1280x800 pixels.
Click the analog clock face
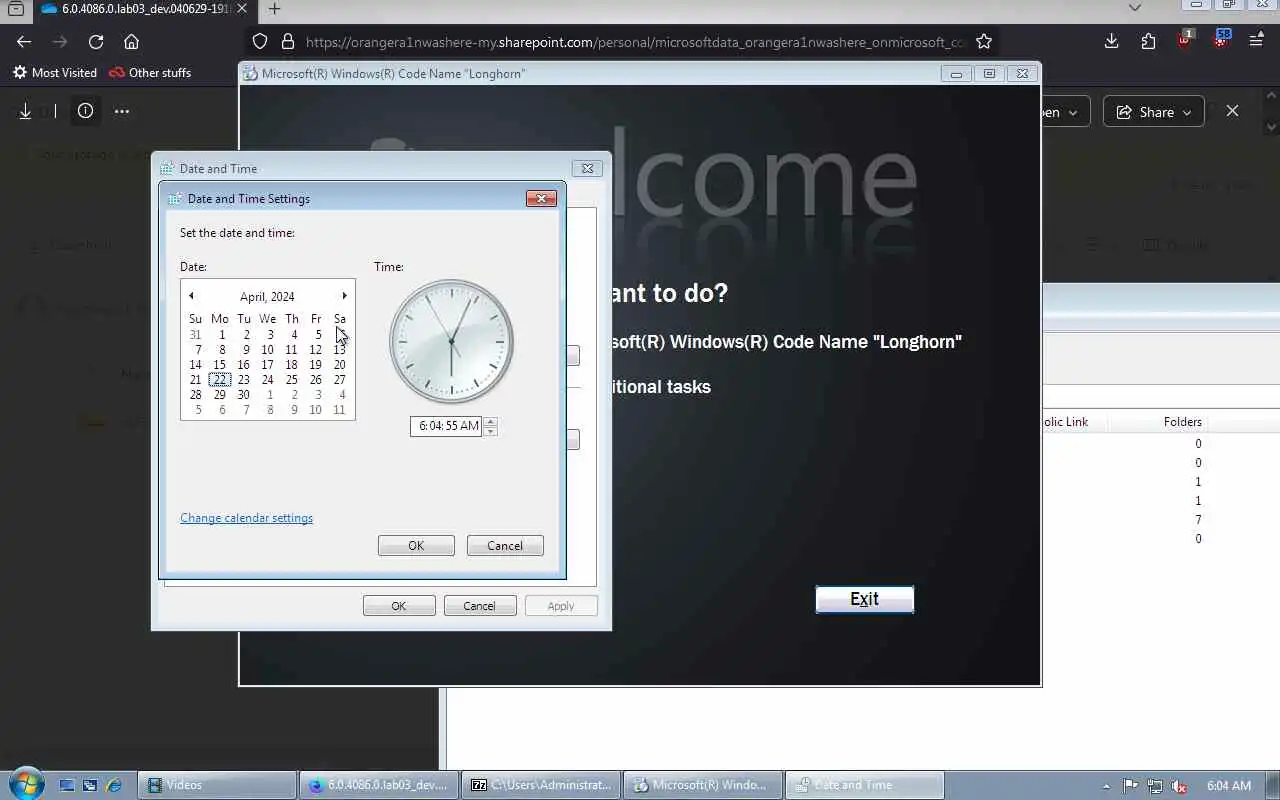click(451, 341)
